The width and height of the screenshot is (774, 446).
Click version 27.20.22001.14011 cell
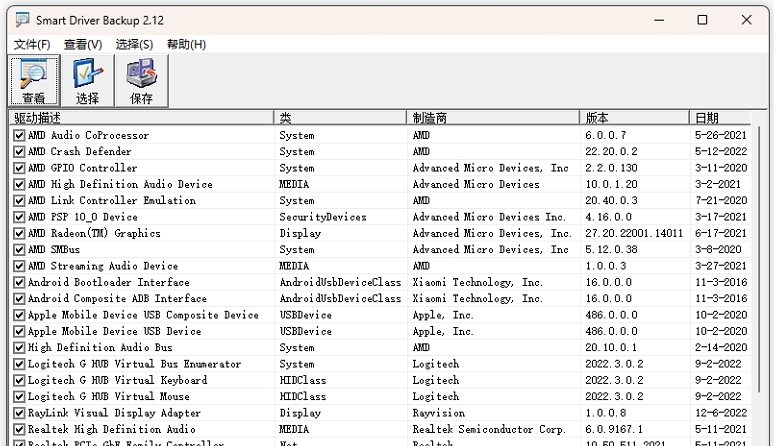click(634, 233)
